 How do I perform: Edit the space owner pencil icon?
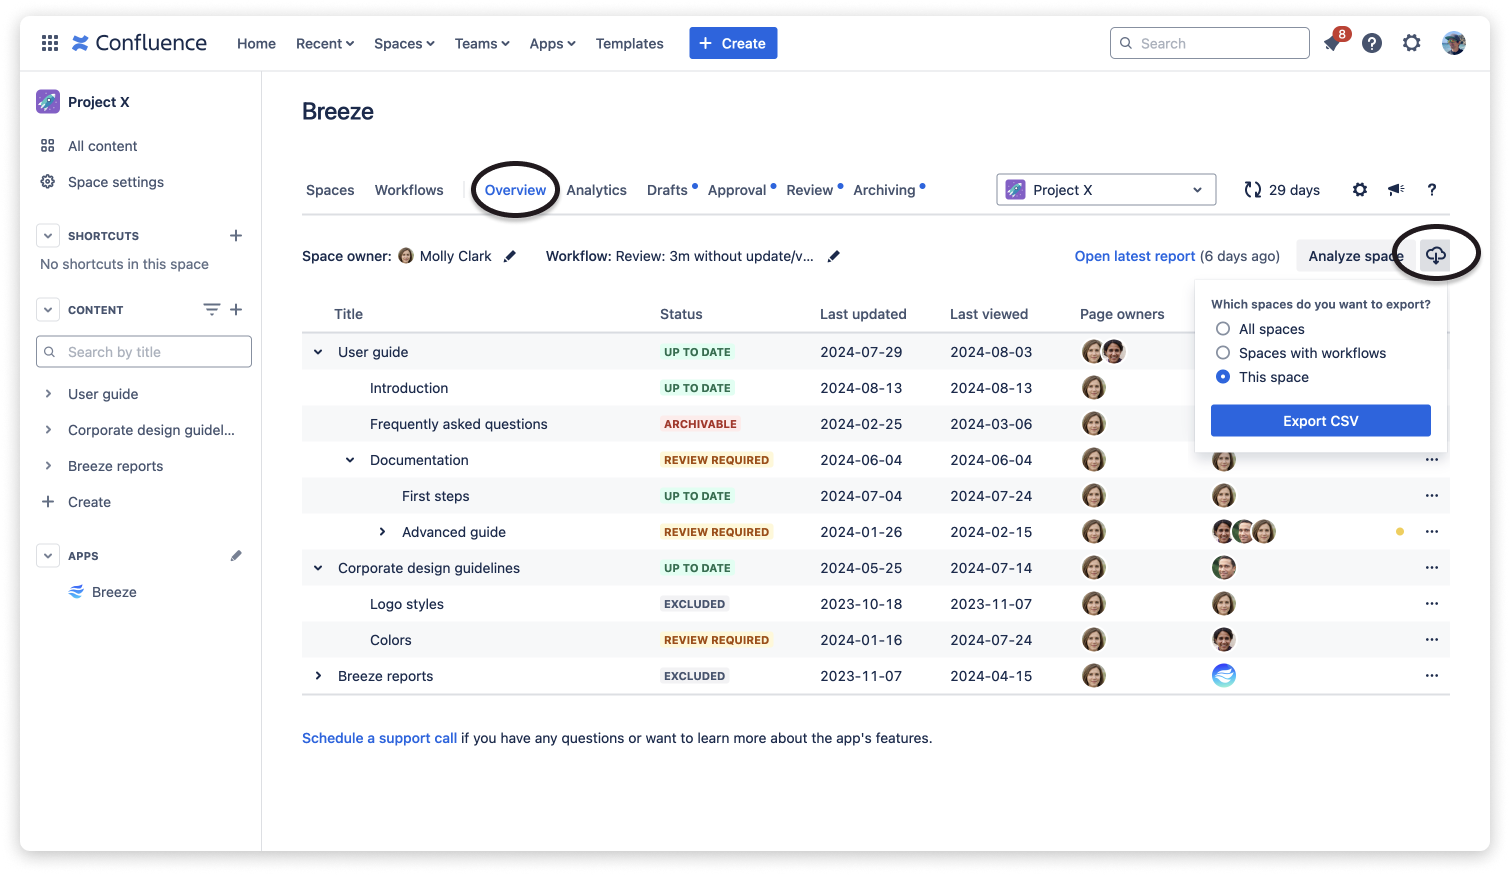coord(510,256)
